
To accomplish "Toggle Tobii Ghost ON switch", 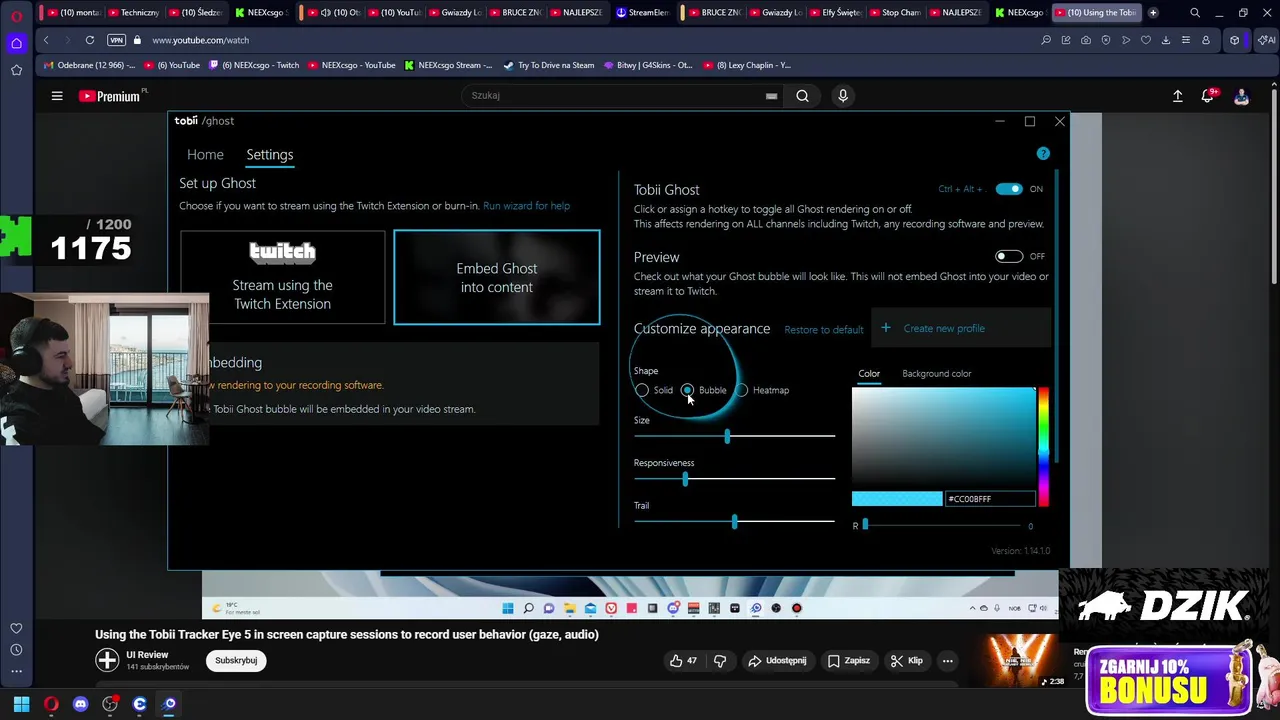I will 1009,189.
